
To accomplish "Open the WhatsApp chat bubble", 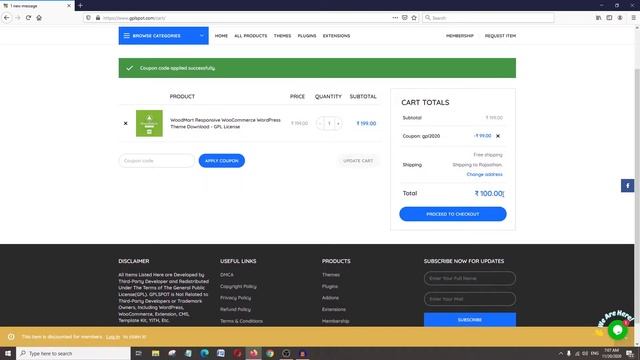I will coord(618,329).
